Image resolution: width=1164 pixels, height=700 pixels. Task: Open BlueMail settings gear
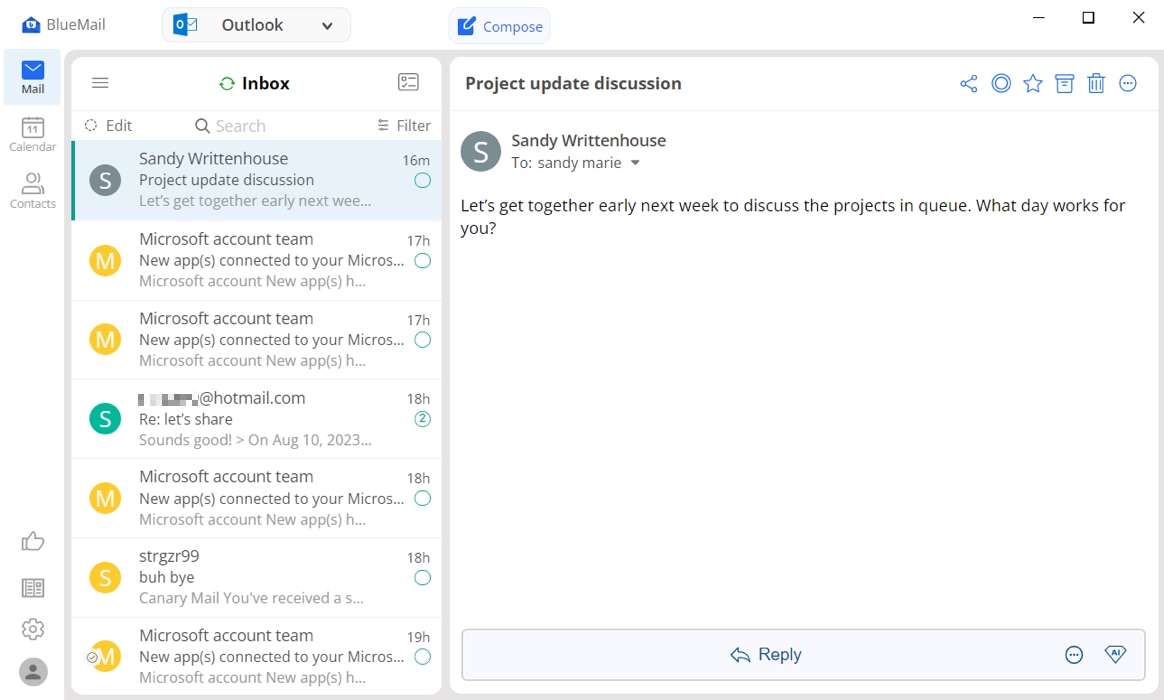pyautogui.click(x=32, y=629)
